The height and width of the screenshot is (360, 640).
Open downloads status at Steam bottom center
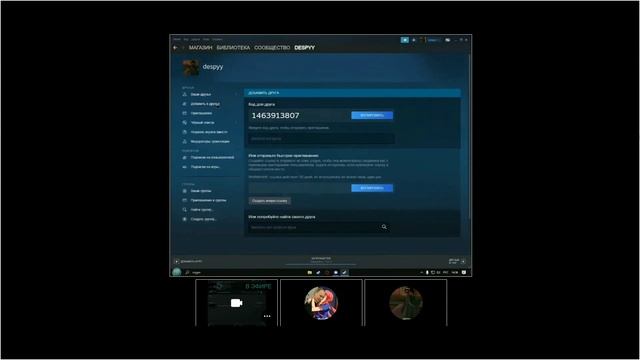coord(321,260)
